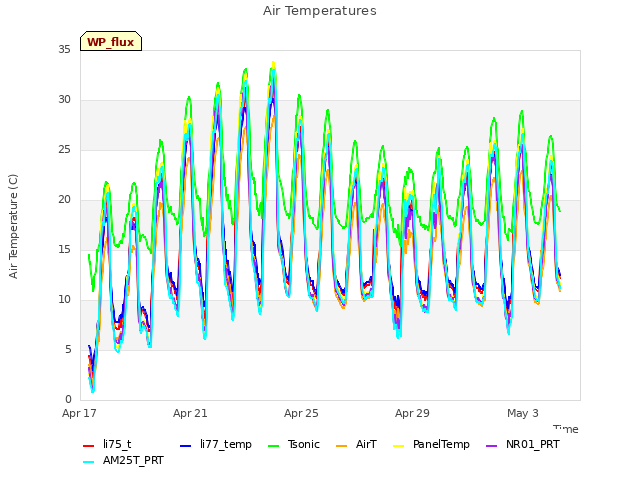Click the Air Temperature (C) axis title
Viewport: 640px width, 480px height.
pyautogui.click(x=13, y=227)
